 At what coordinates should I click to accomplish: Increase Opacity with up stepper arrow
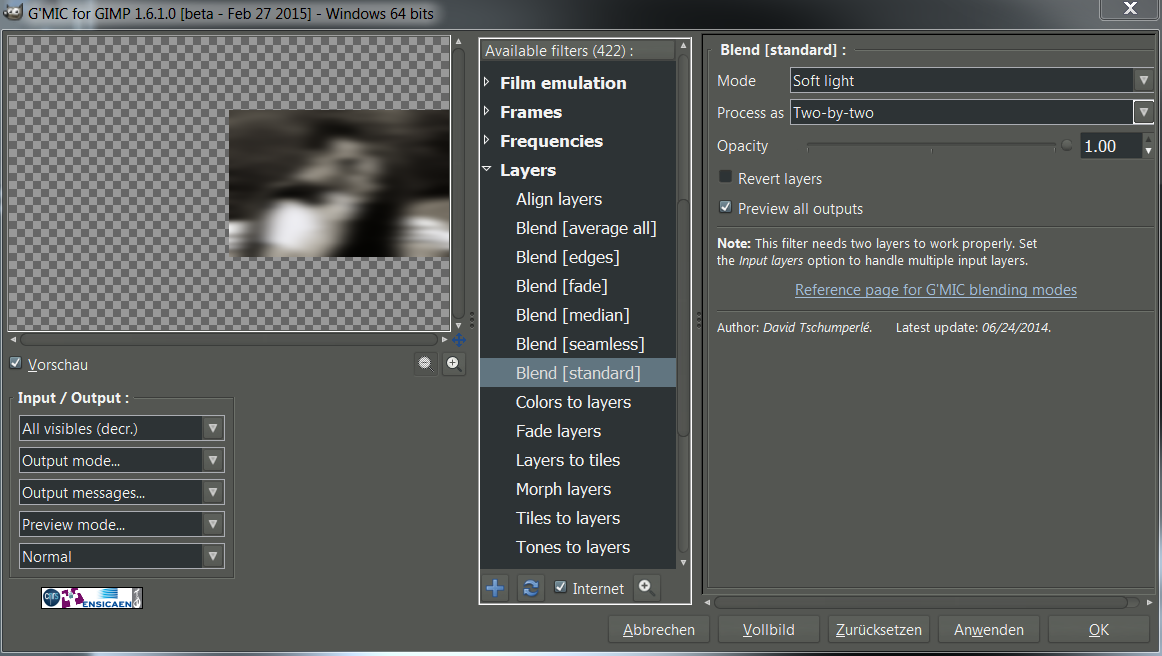point(1148,139)
